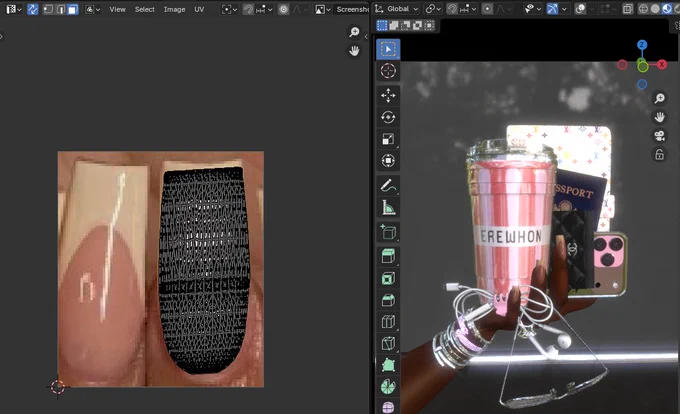Screen dimensions: 680x414
Task: Open object visibility and selectability dropdown
Action: (x=532, y=9)
